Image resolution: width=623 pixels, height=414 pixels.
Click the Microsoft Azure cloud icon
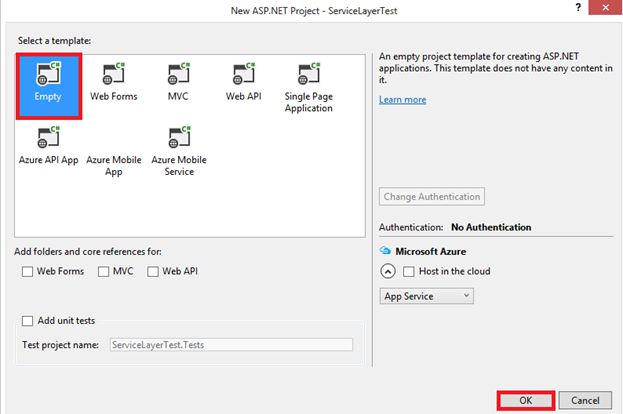pyautogui.click(x=385, y=251)
